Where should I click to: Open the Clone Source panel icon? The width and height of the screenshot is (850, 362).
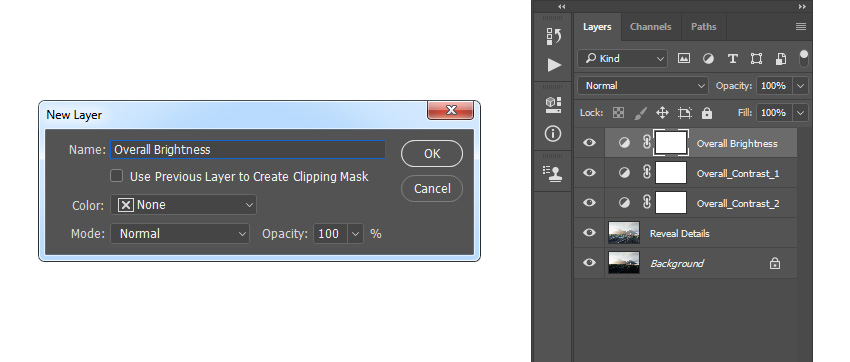pyautogui.click(x=553, y=173)
